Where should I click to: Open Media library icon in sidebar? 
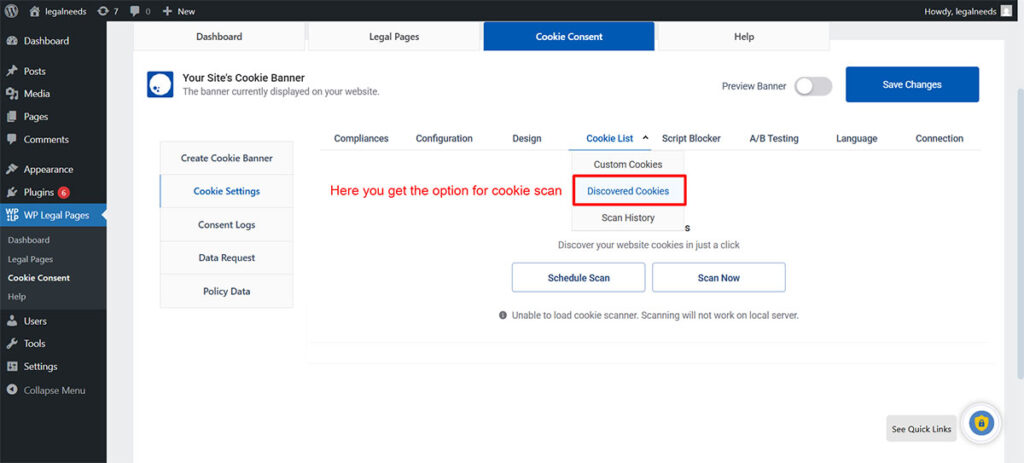12,93
